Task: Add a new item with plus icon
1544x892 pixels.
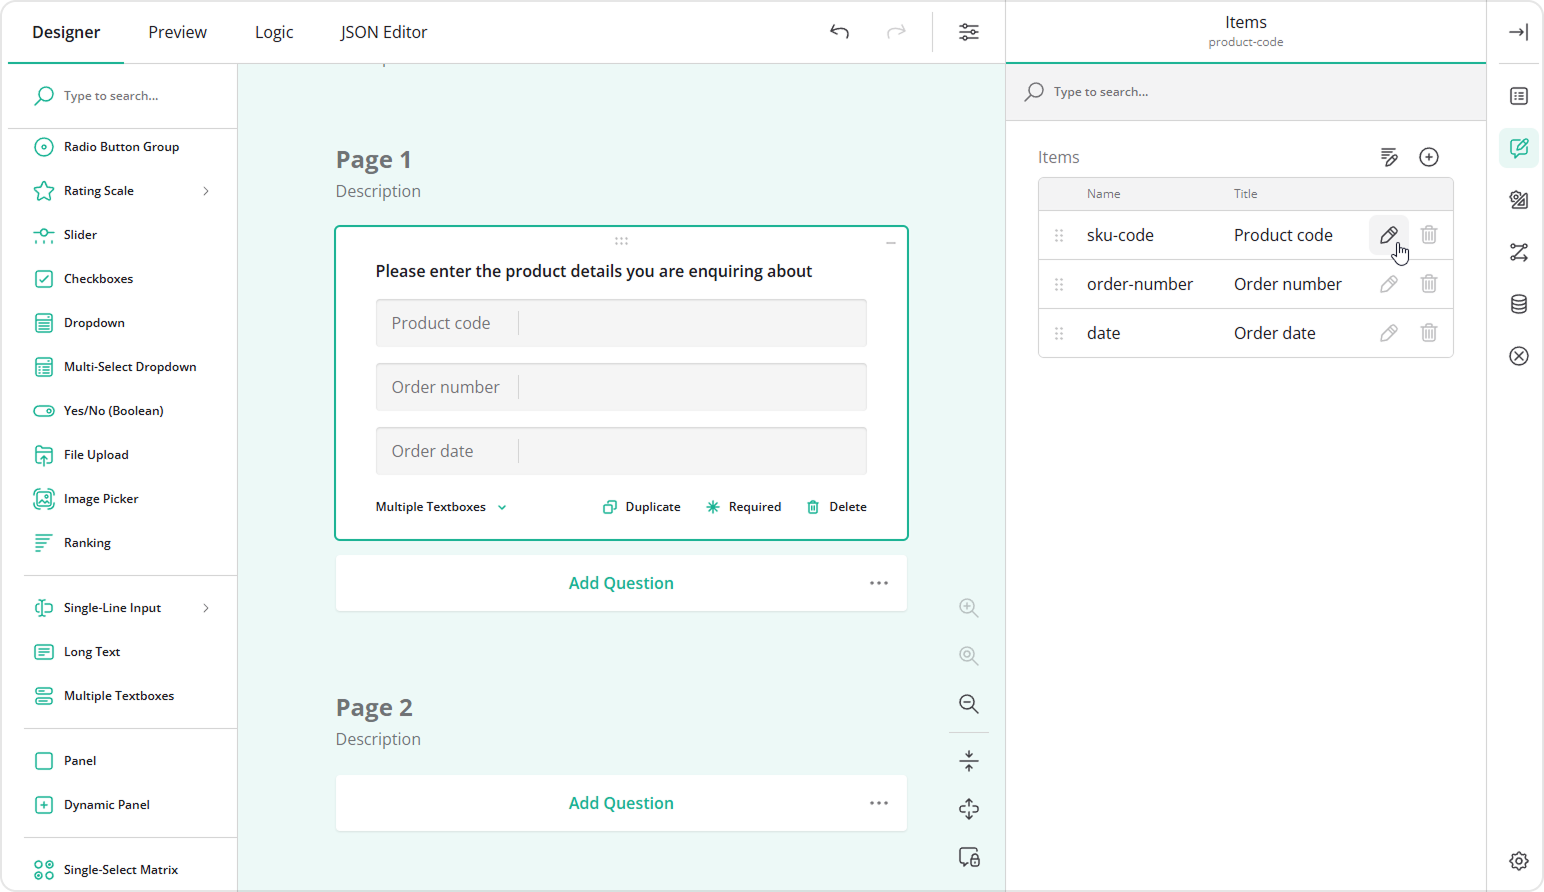Action: click(1428, 157)
